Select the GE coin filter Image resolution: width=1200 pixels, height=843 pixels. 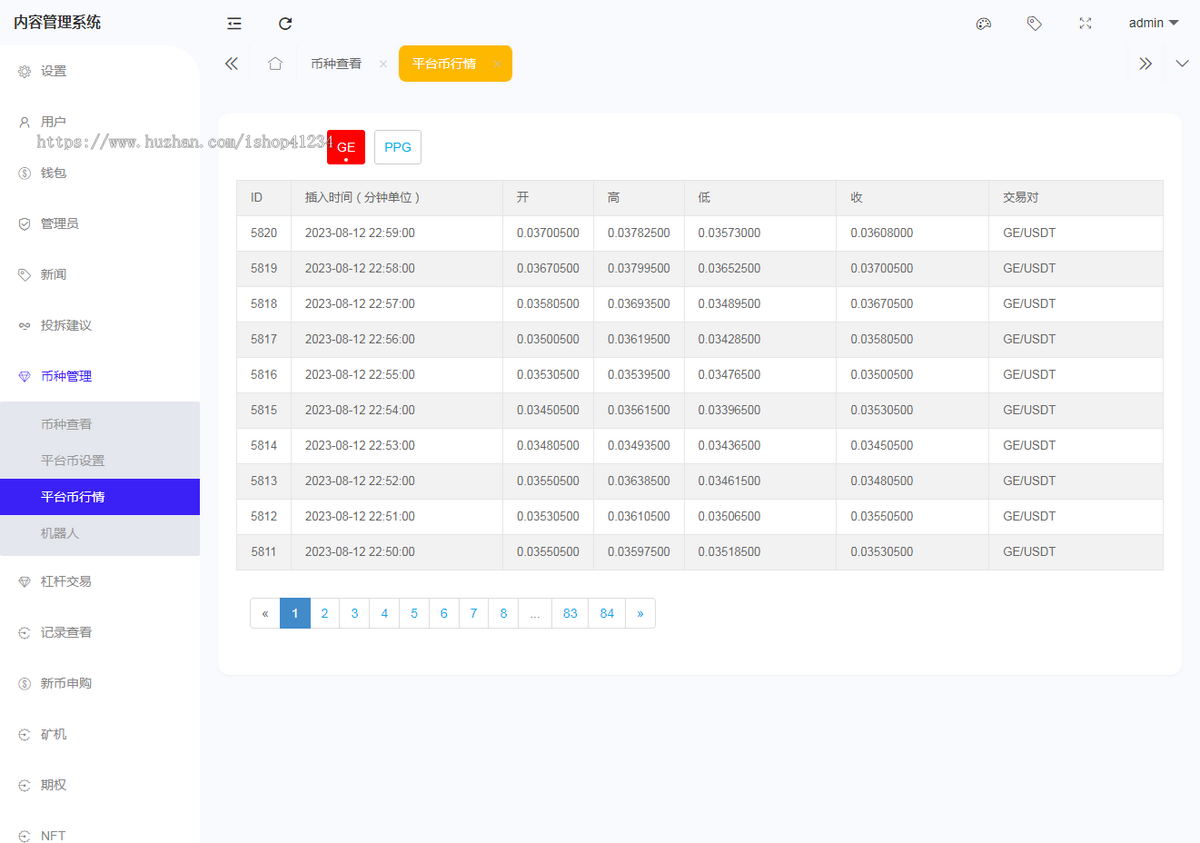tap(346, 147)
